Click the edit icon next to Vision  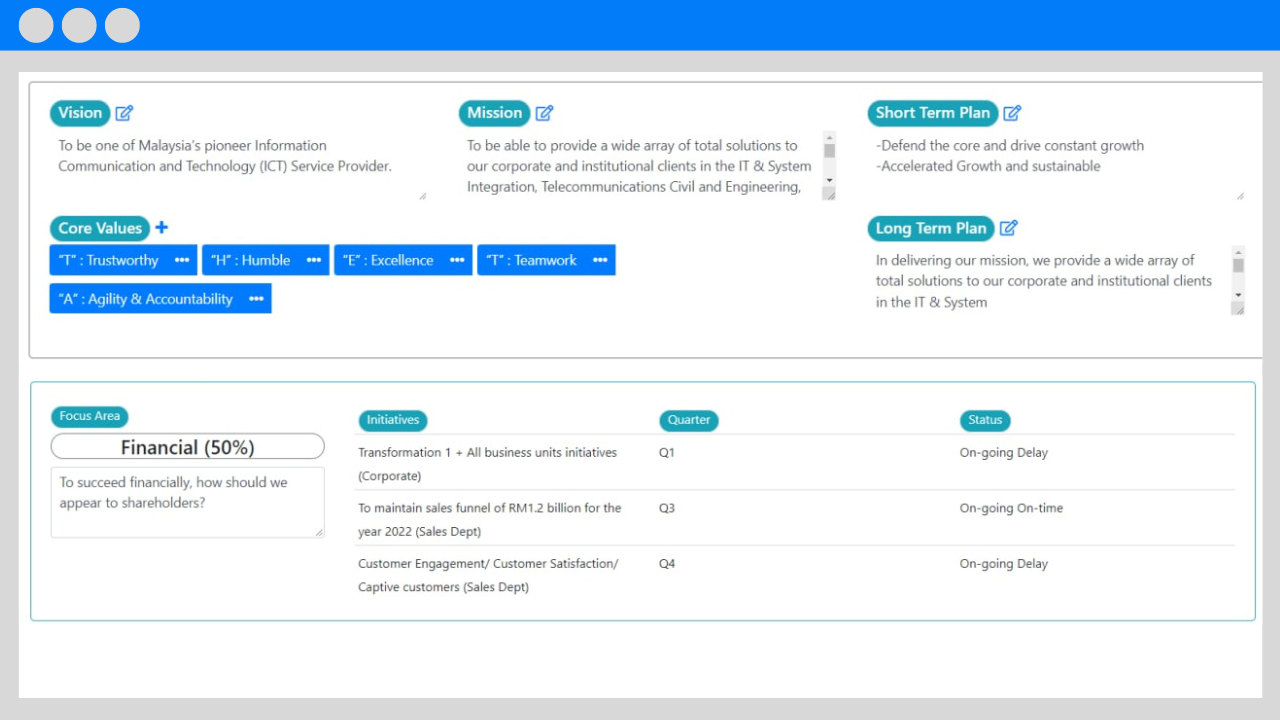point(124,113)
